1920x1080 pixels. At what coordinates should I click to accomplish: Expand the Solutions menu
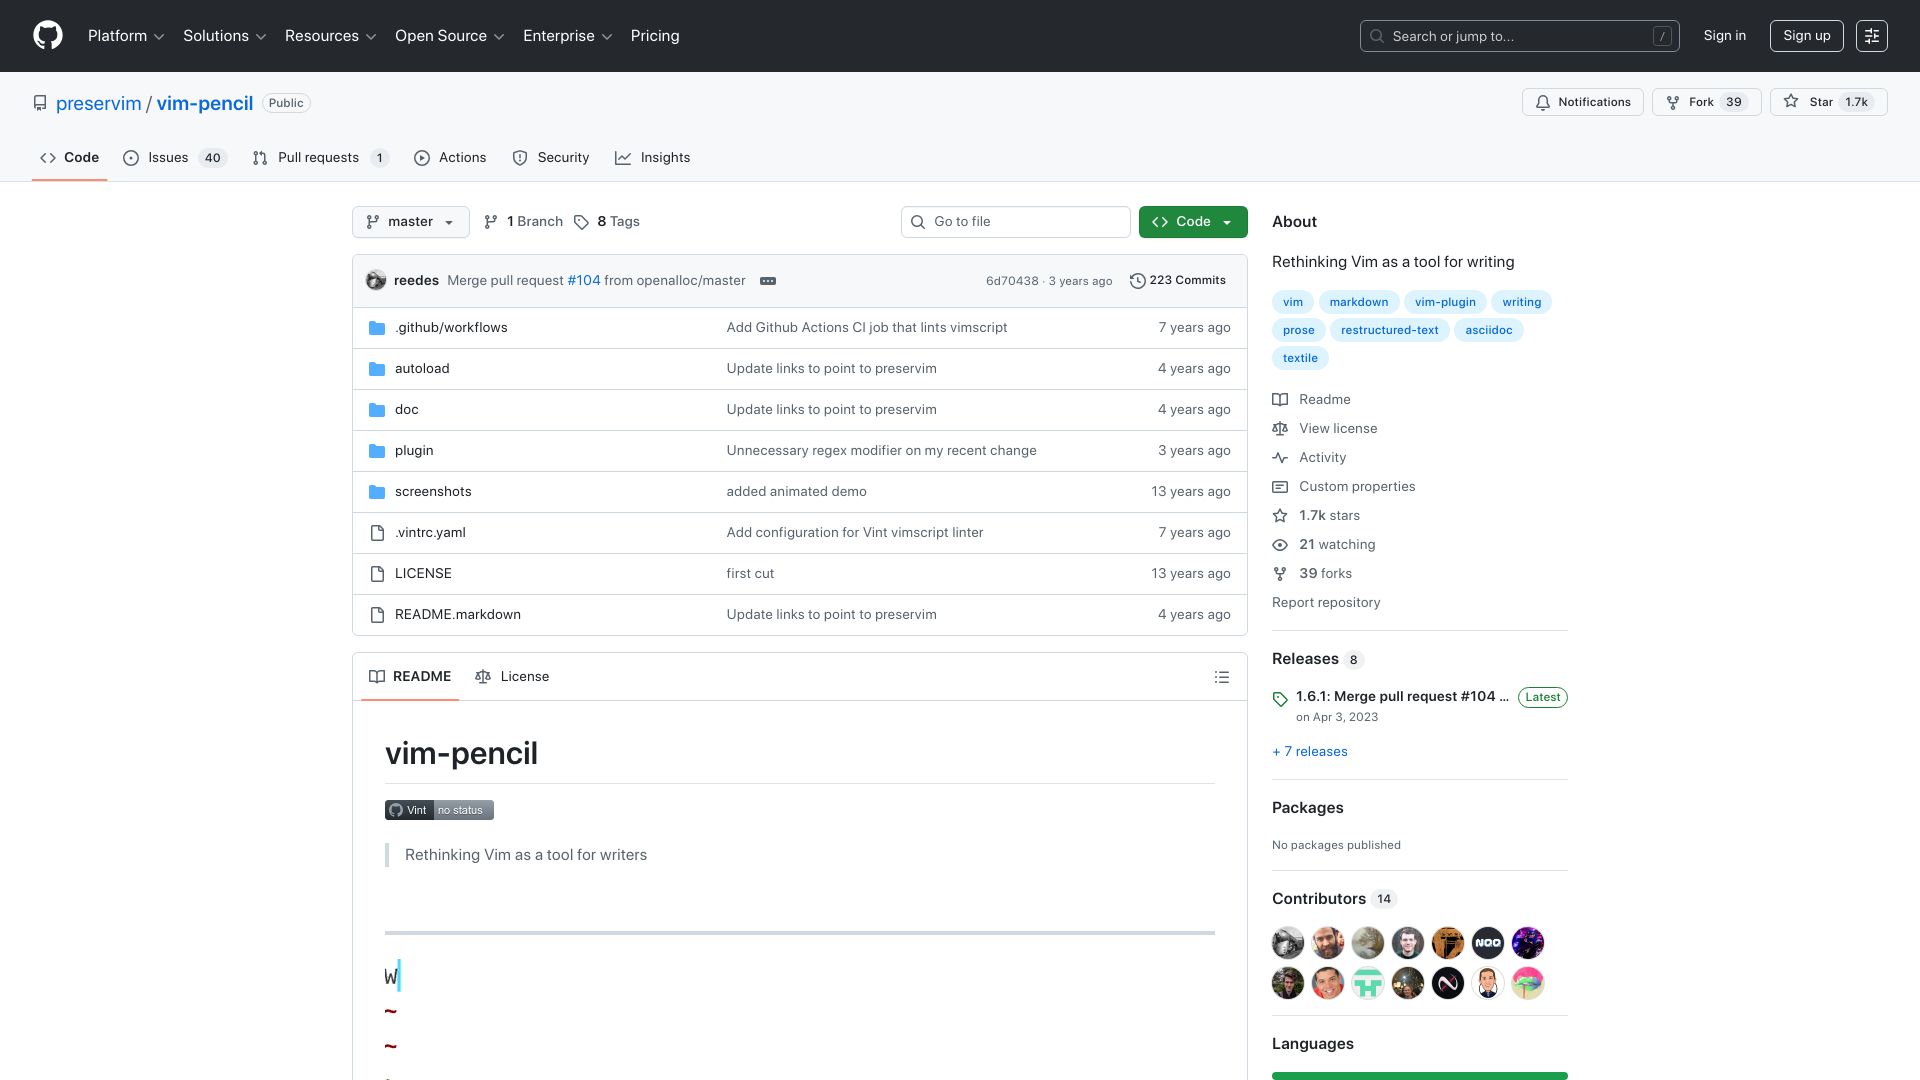(225, 36)
